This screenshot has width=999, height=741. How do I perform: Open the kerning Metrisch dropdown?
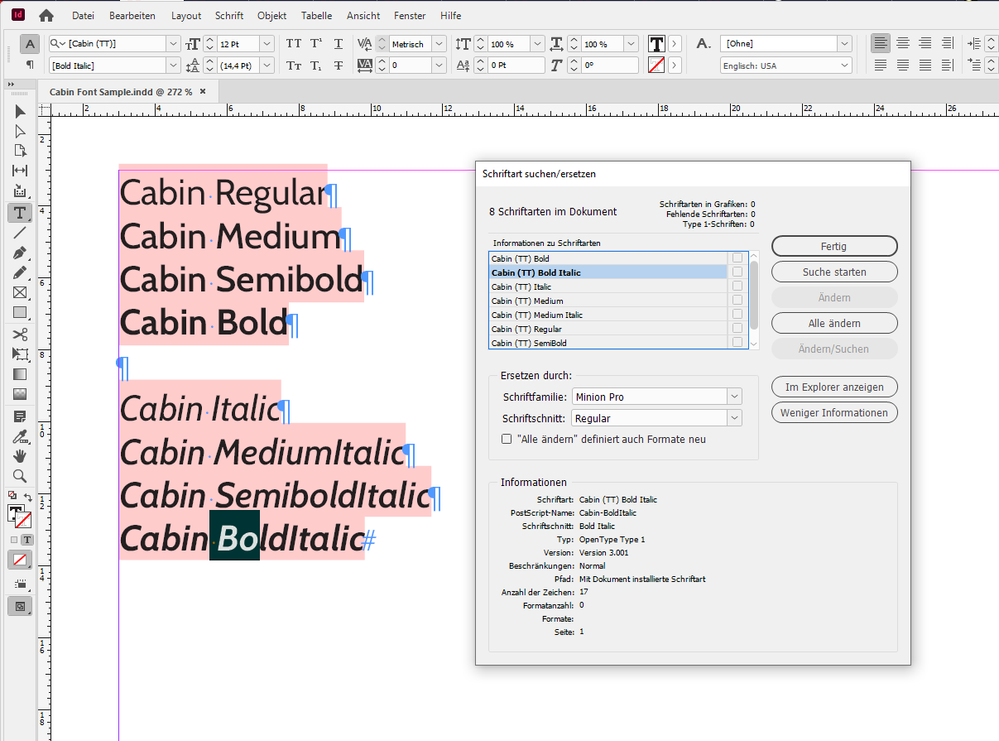coord(439,43)
